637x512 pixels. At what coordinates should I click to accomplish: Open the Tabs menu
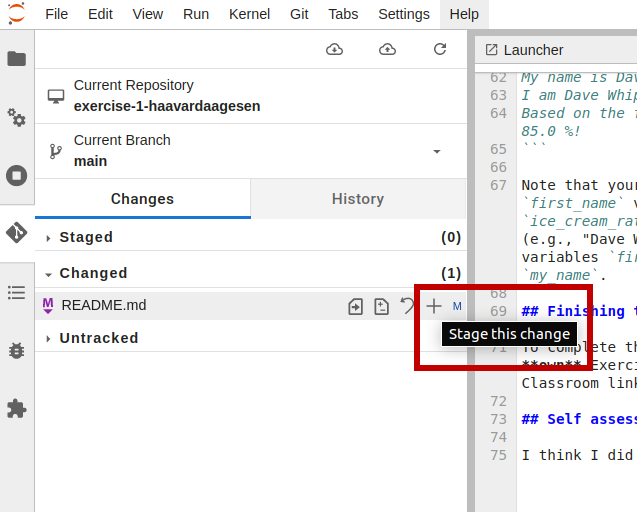[343, 14]
